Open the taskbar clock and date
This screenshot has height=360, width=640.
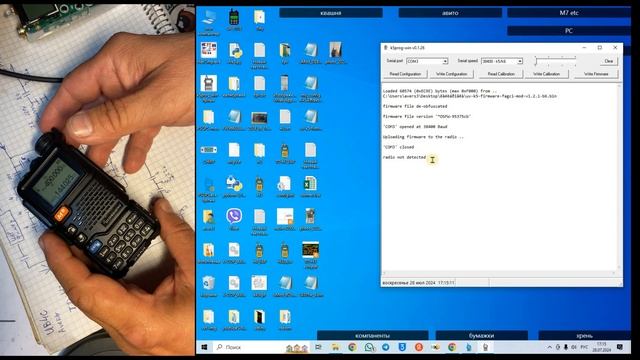tap(602, 347)
